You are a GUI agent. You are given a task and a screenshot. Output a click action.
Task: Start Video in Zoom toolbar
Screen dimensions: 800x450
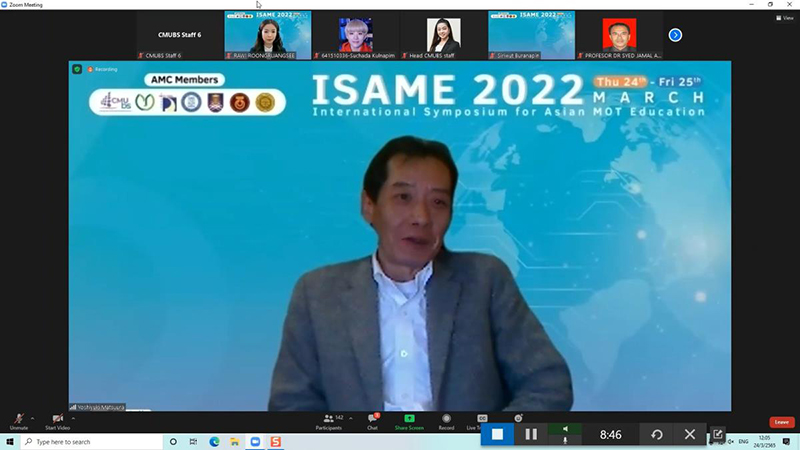click(57, 421)
